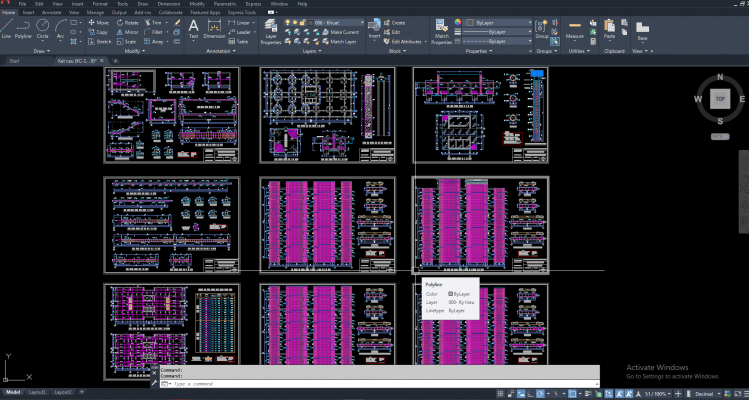This screenshot has height=400, width=749.
Task: Toggle freeze sun icon for current layer
Action: click(x=296, y=21)
